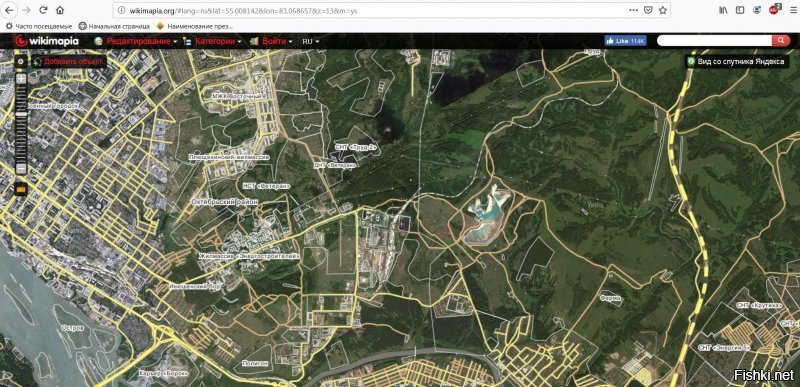Open 'Часто посещаемые' bookmarks folder

[x=40, y=26]
